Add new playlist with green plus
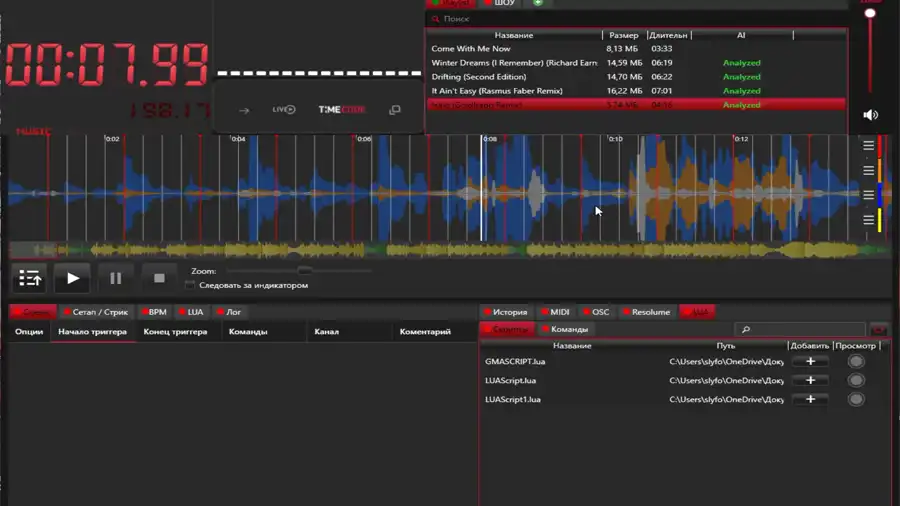Viewport: 900px width, 506px height. point(538,3)
